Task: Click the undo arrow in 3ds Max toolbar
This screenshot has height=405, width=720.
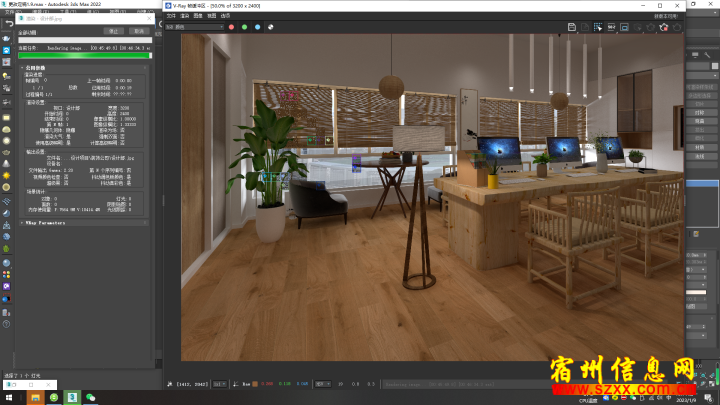Action: pyautogui.click(x=9, y=23)
